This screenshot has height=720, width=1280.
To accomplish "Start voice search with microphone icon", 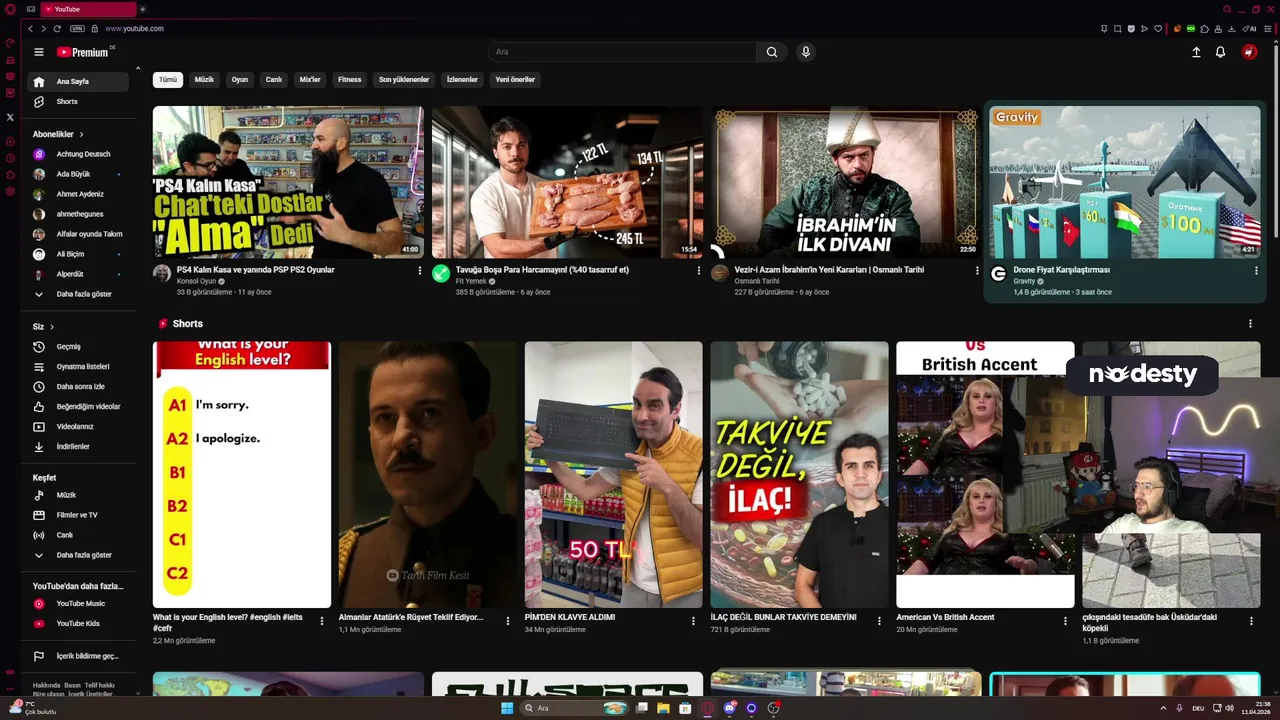I will pyautogui.click(x=806, y=52).
